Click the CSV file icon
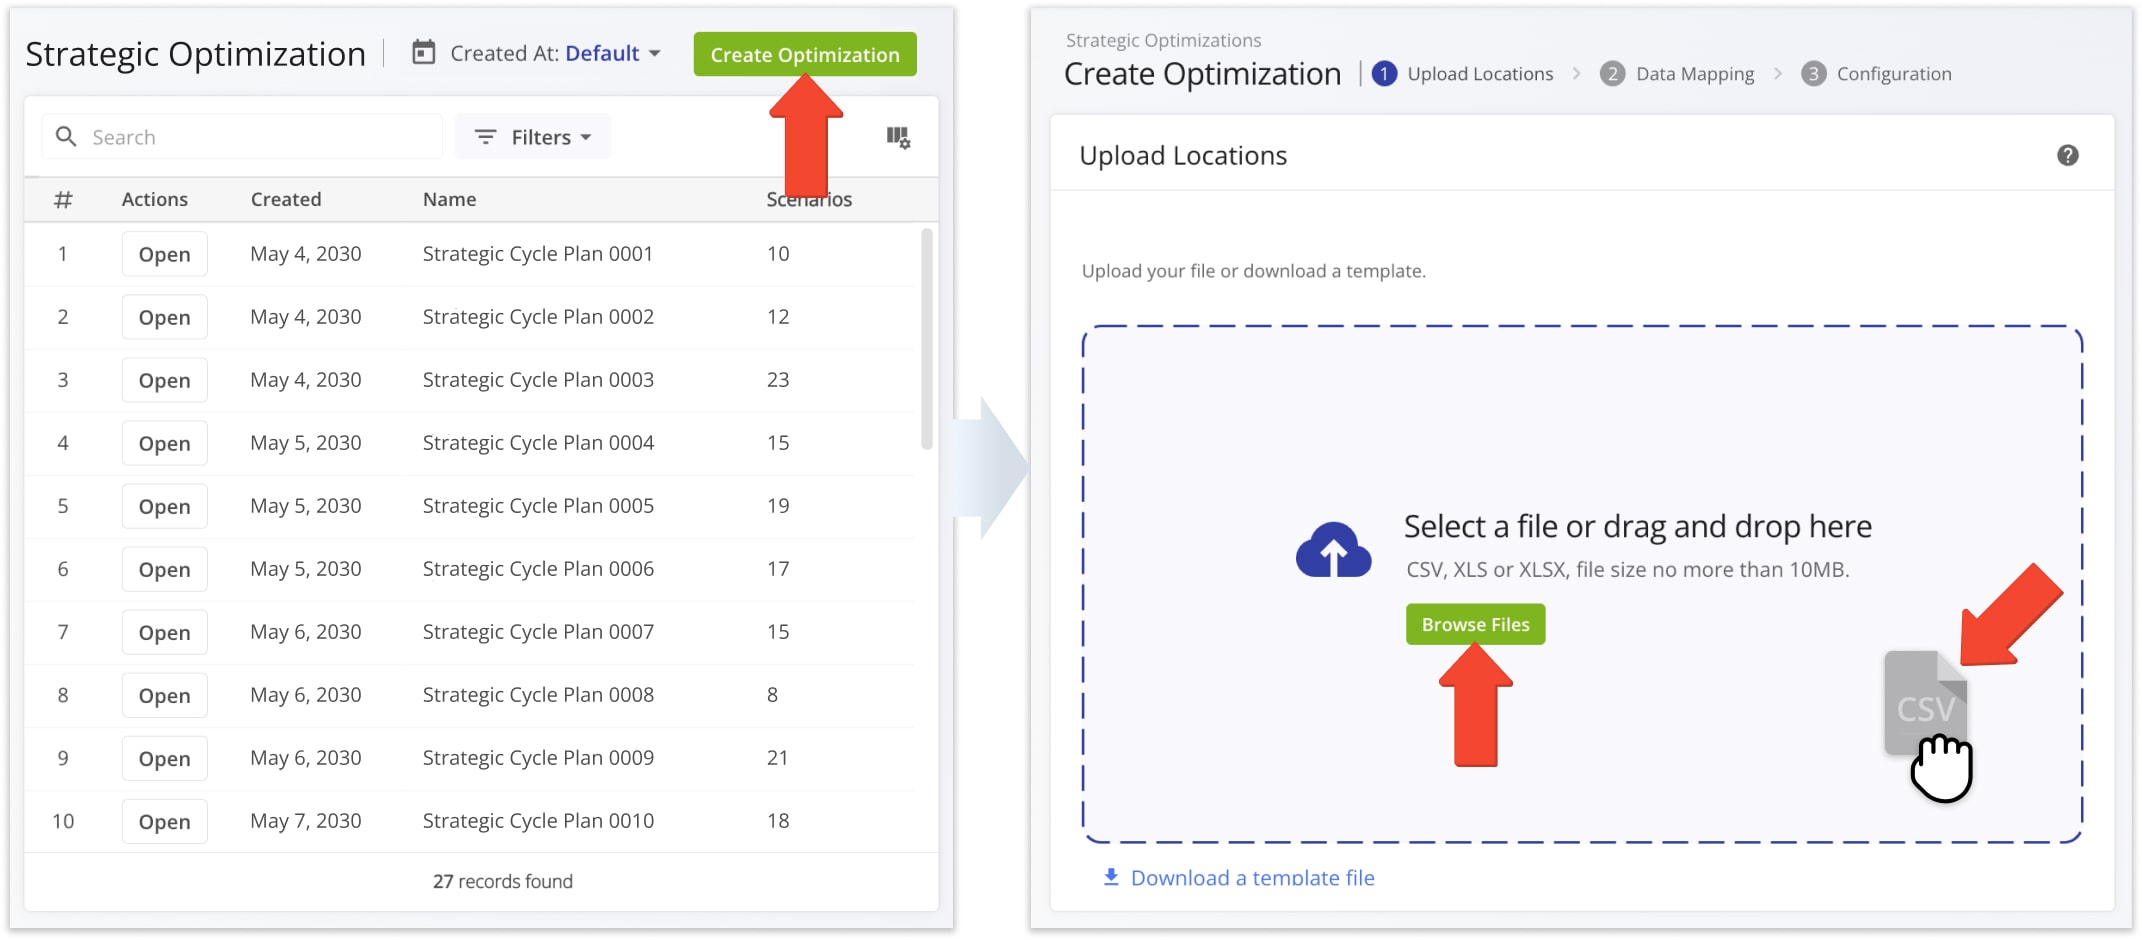The width and height of the screenshot is (2142, 940). 1924,704
